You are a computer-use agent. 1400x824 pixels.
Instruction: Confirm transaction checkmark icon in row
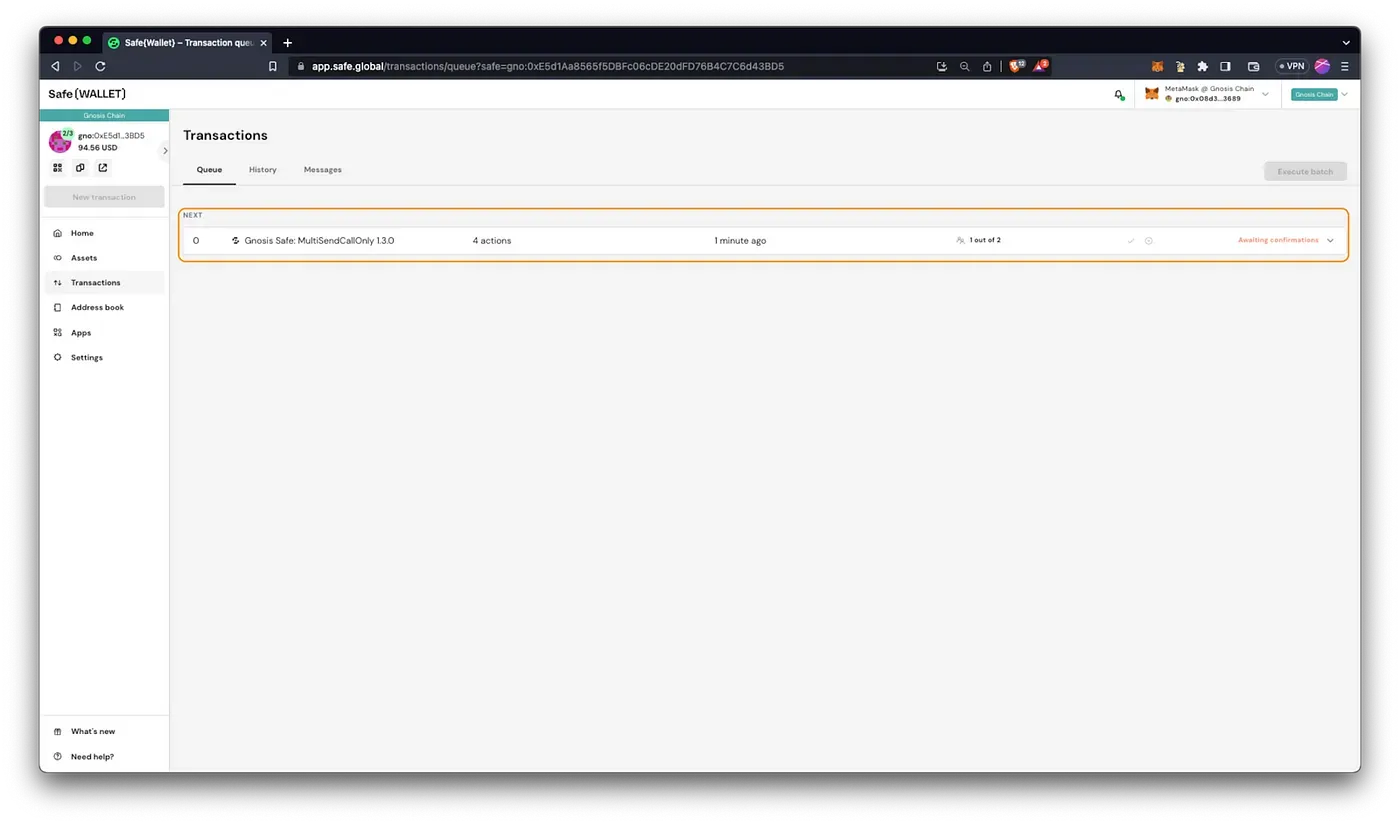pyautogui.click(x=1131, y=240)
